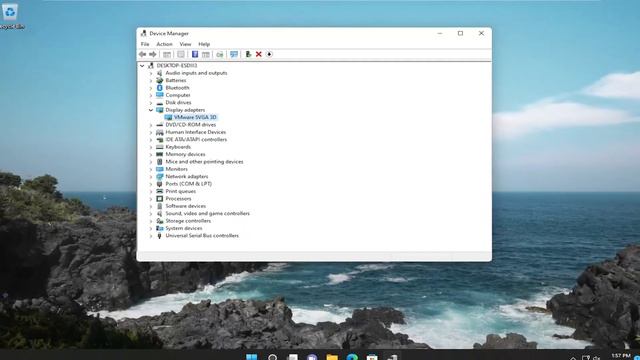Expand the Monitors node chevron

pos(151,169)
